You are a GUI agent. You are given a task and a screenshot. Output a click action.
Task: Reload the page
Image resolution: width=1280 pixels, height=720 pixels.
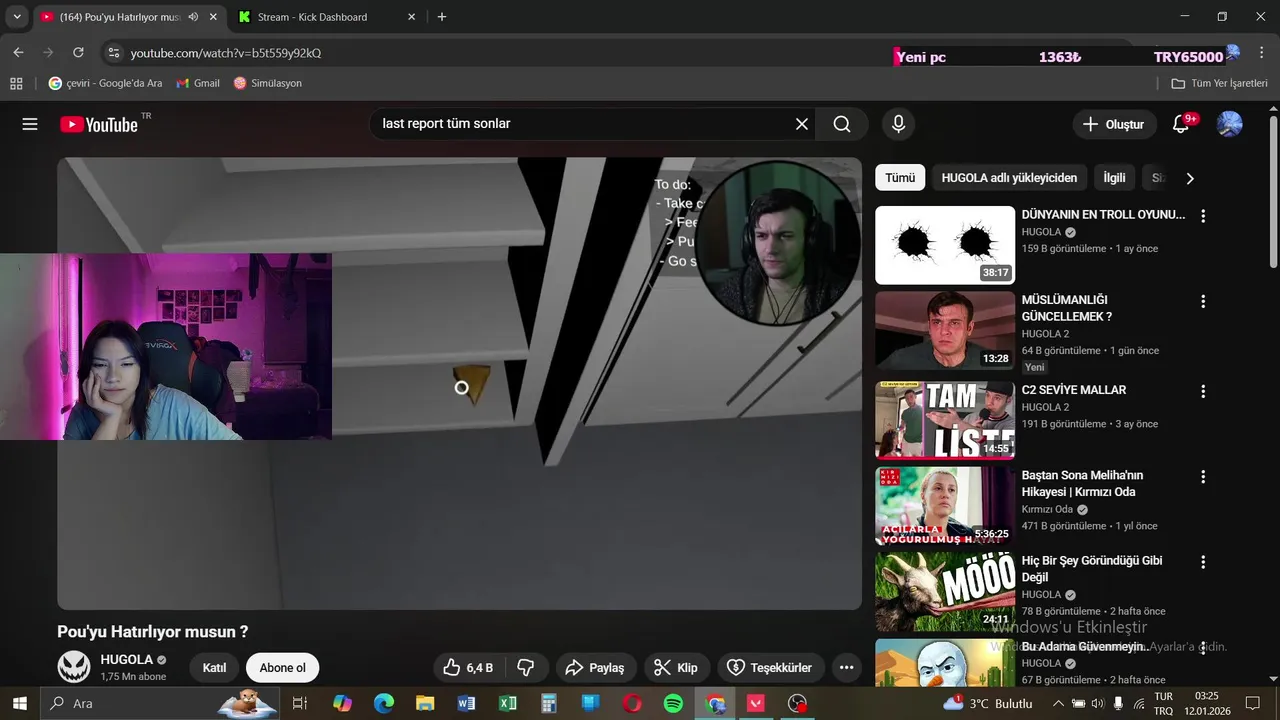78,52
